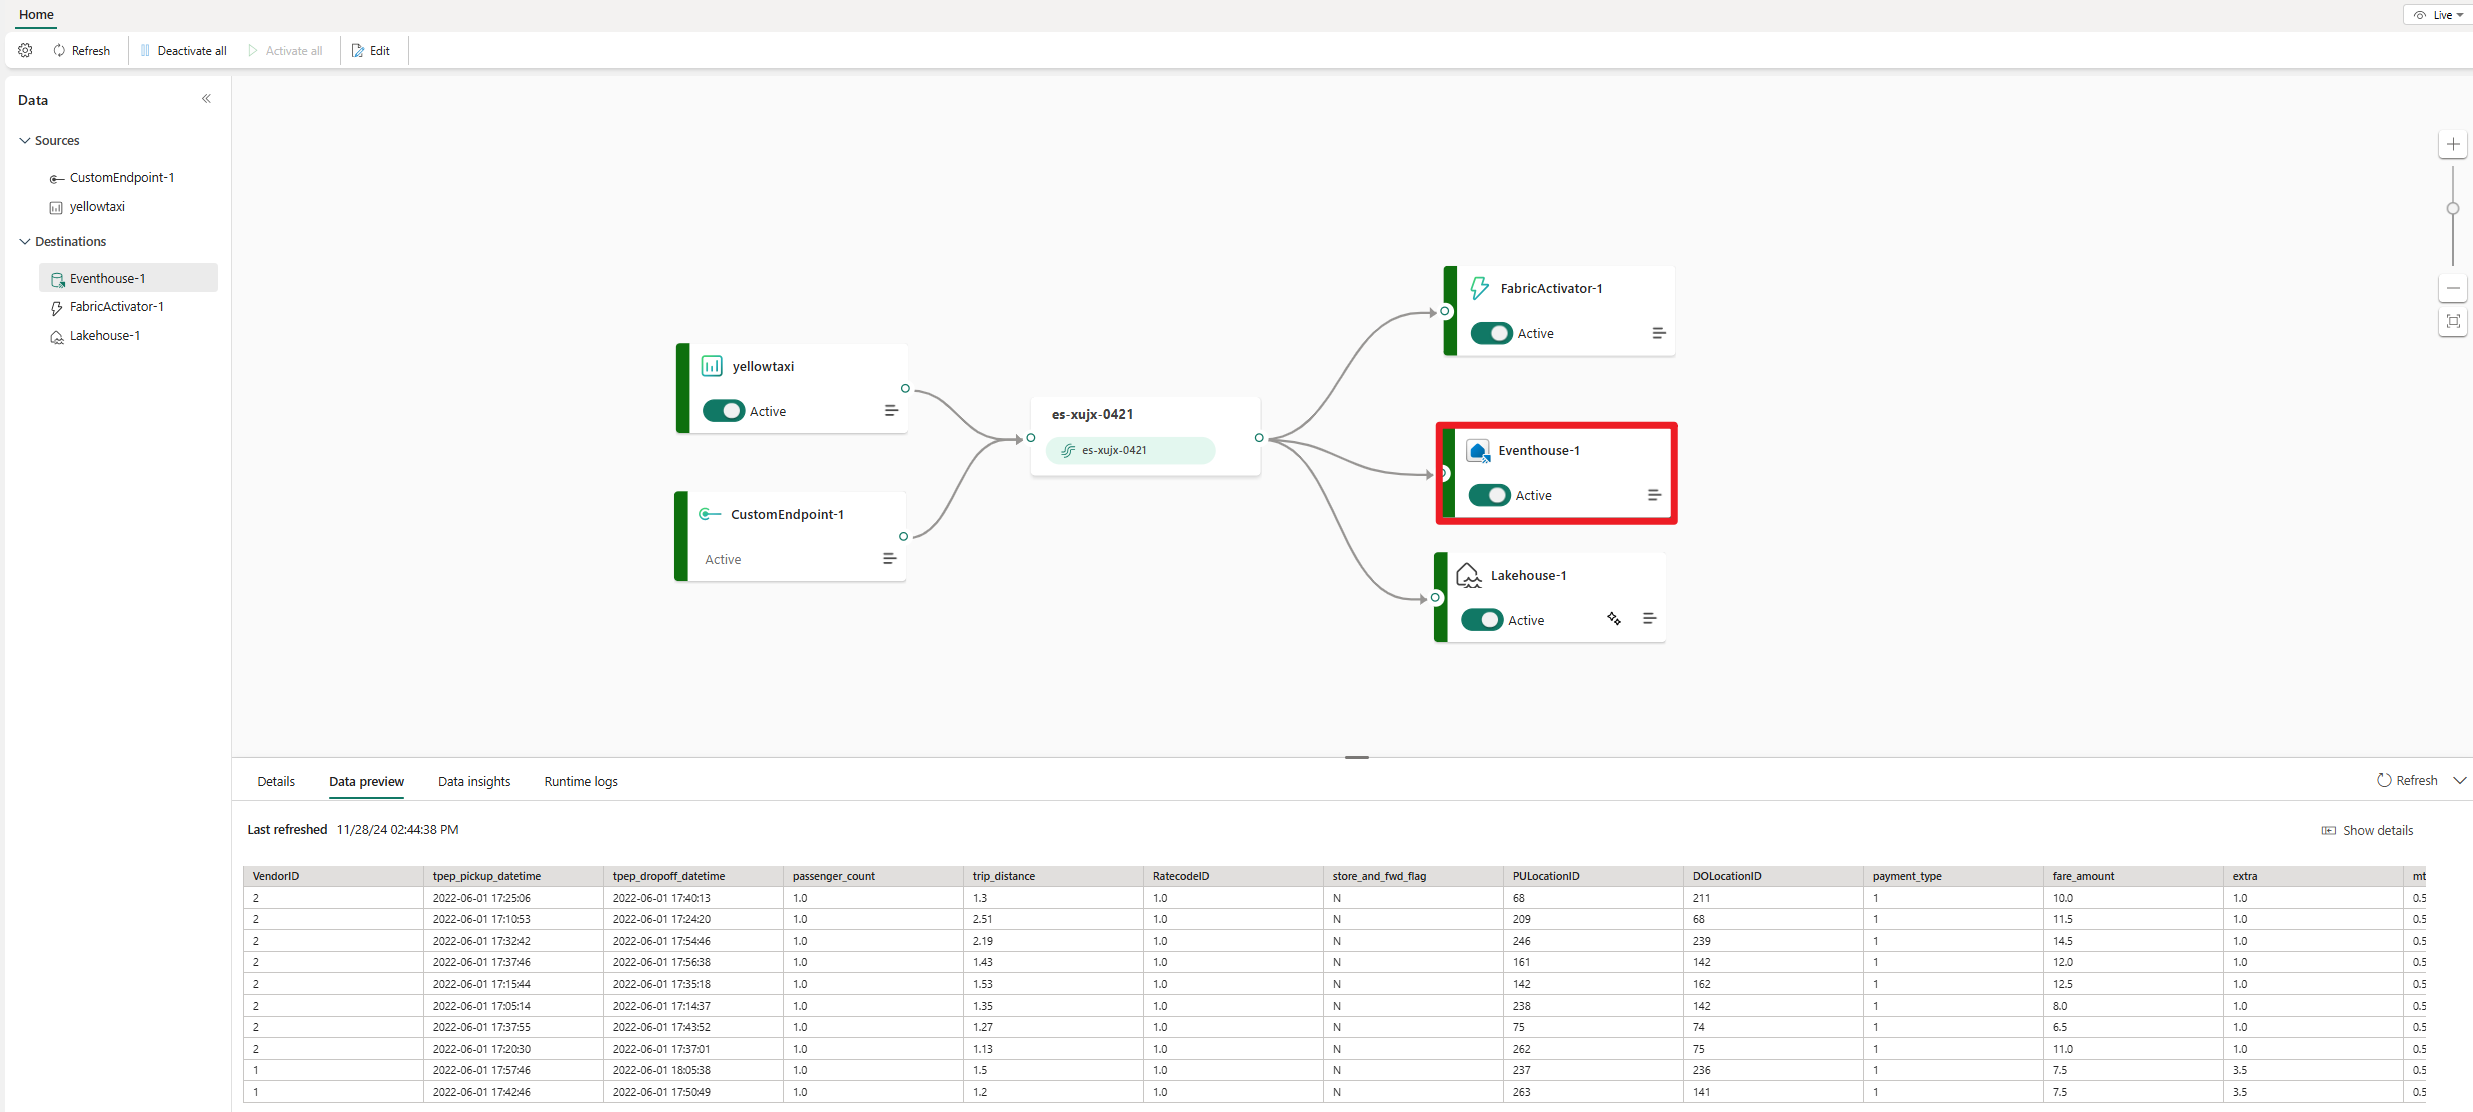Image resolution: width=2473 pixels, height=1112 pixels.
Task: Select FabricActivator-1 in the Destinations list
Action: click(117, 306)
